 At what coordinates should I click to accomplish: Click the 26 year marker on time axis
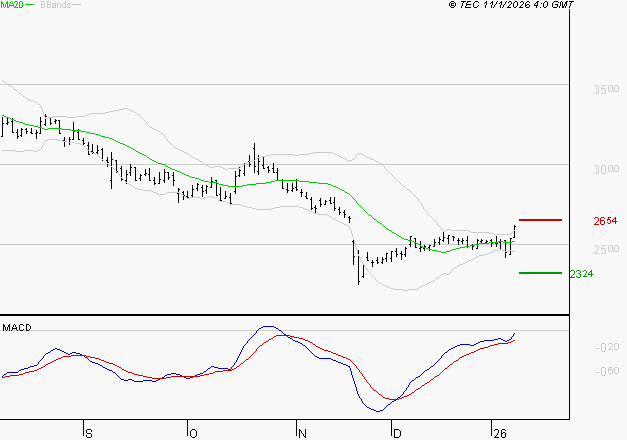pos(499,434)
